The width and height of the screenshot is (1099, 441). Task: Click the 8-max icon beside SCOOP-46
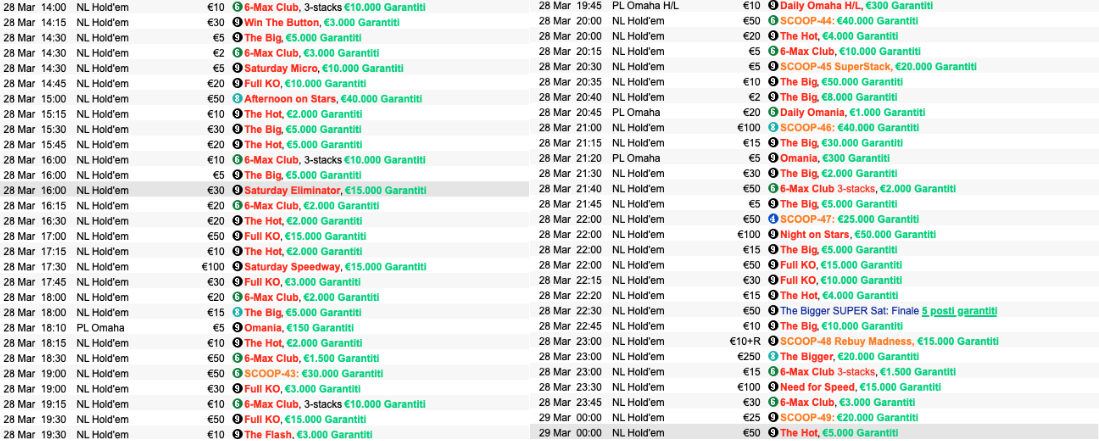(773, 128)
